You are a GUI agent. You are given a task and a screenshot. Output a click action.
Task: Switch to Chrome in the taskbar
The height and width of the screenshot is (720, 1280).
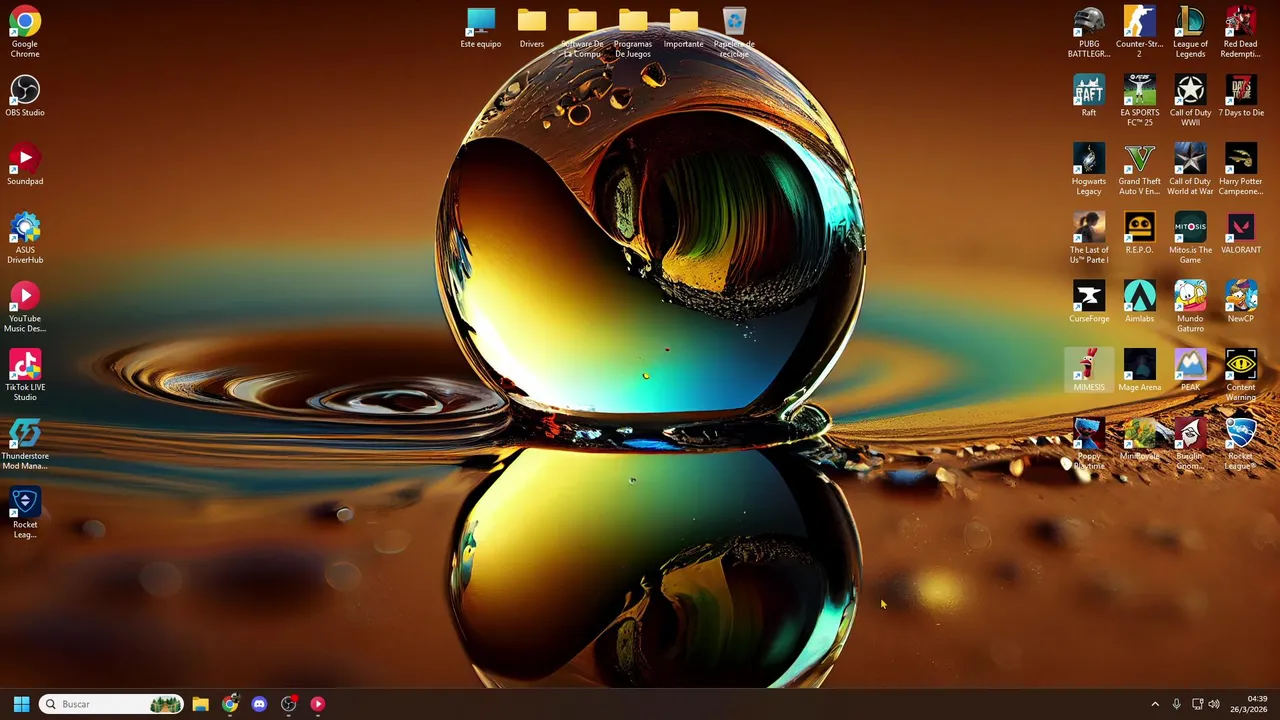(230, 704)
